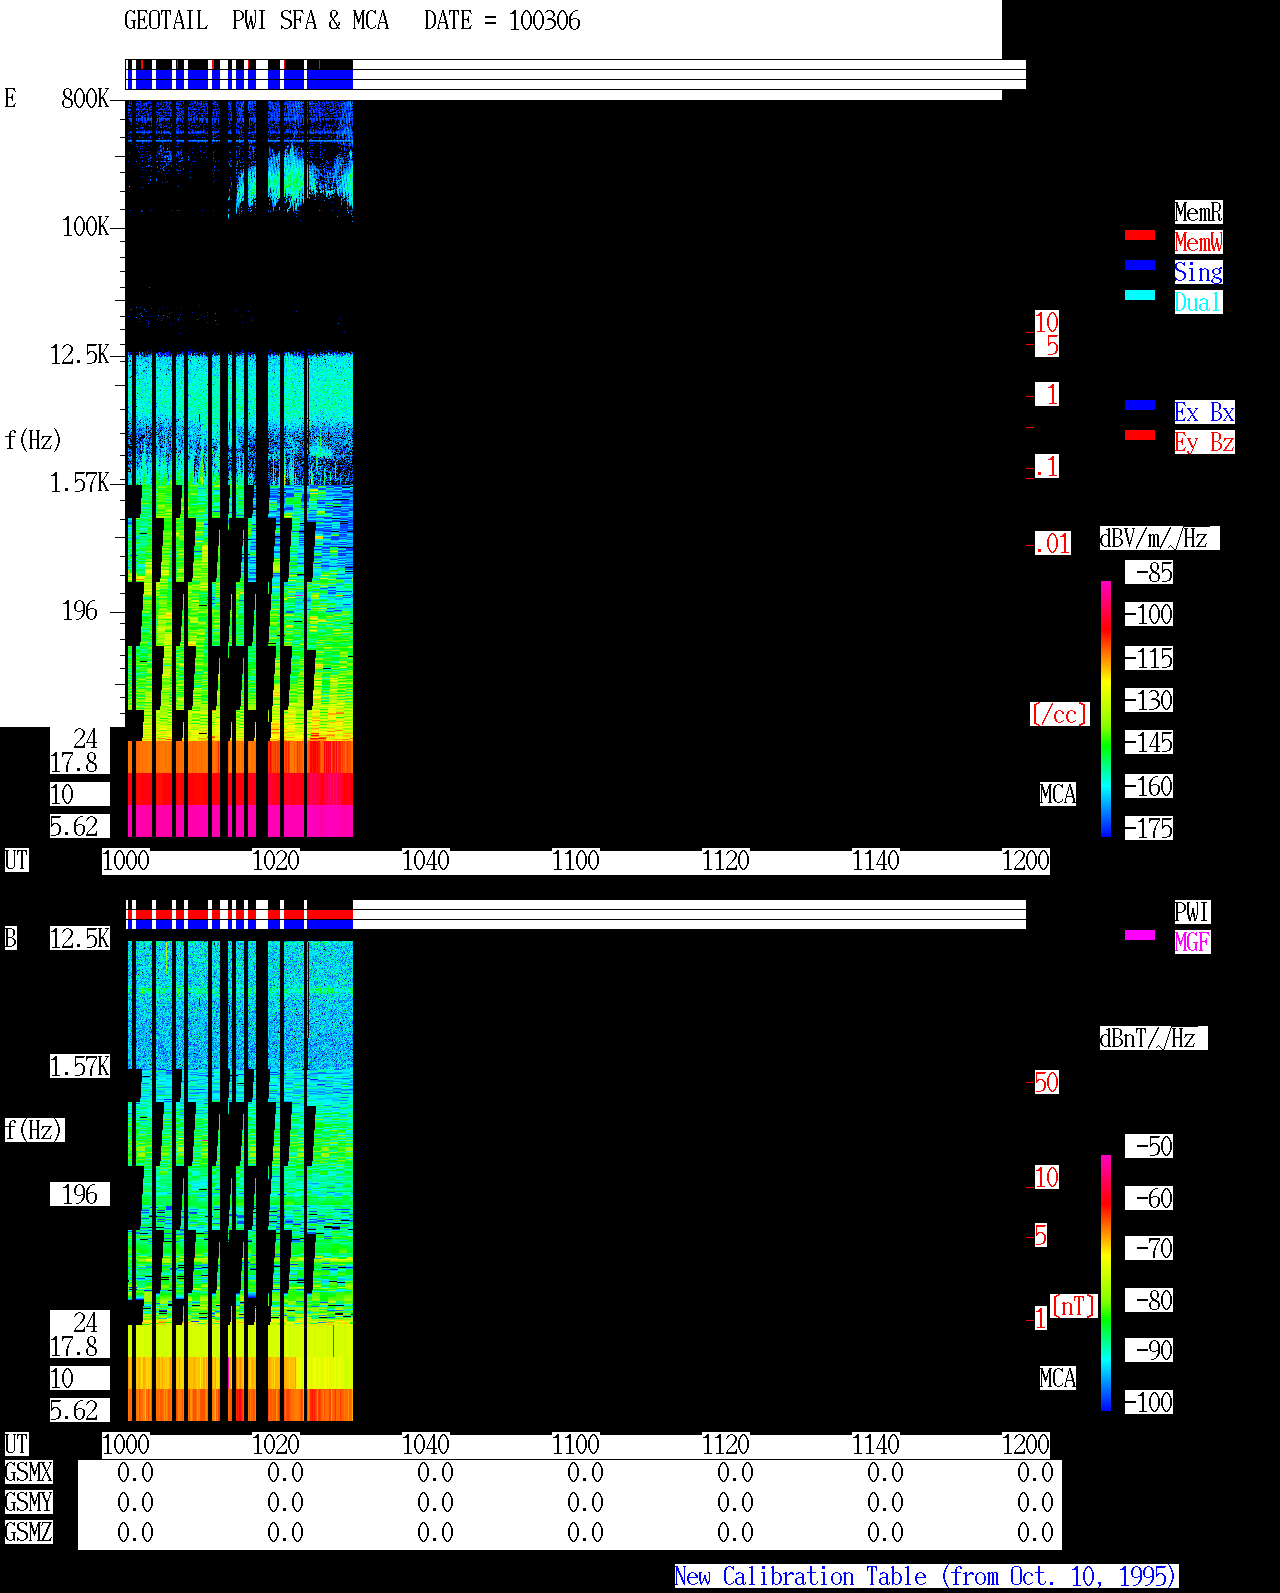This screenshot has width=1280, height=1593.
Task: Click the cyan Dual legend swatch
Action: (1140, 295)
